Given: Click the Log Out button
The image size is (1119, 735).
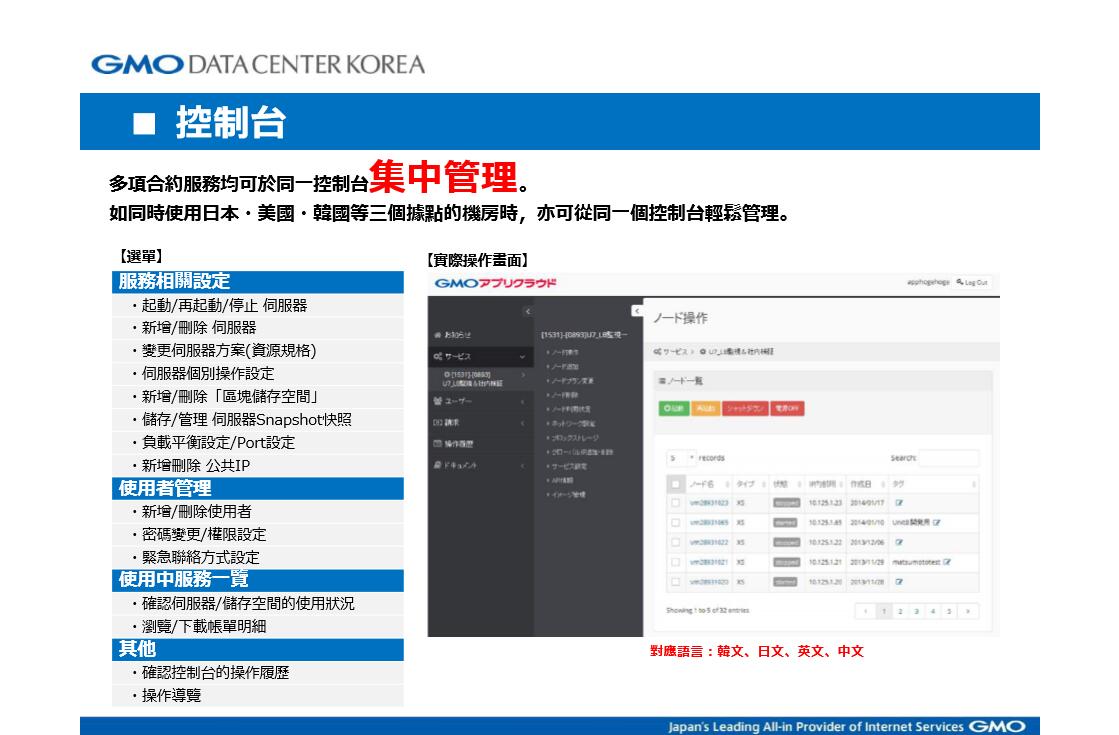Looking at the screenshot, I should [972, 283].
